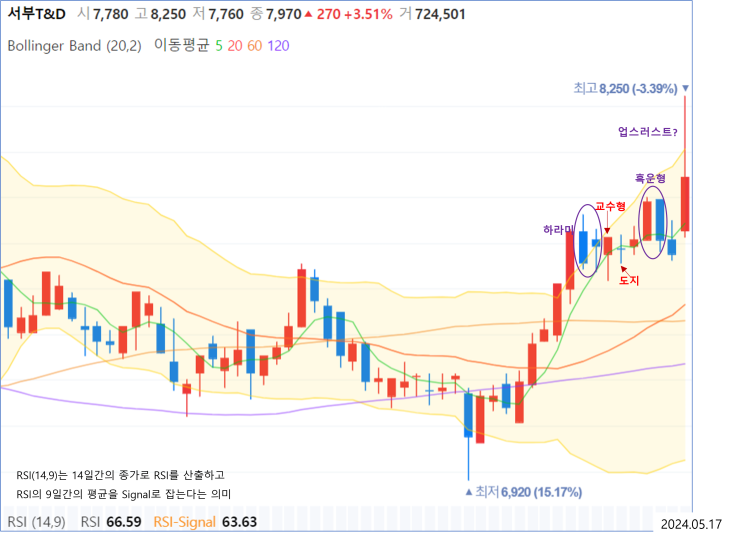This screenshot has width=743, height=539.
Task: Click the +3.51% change value
Action: tap(368, 14)
